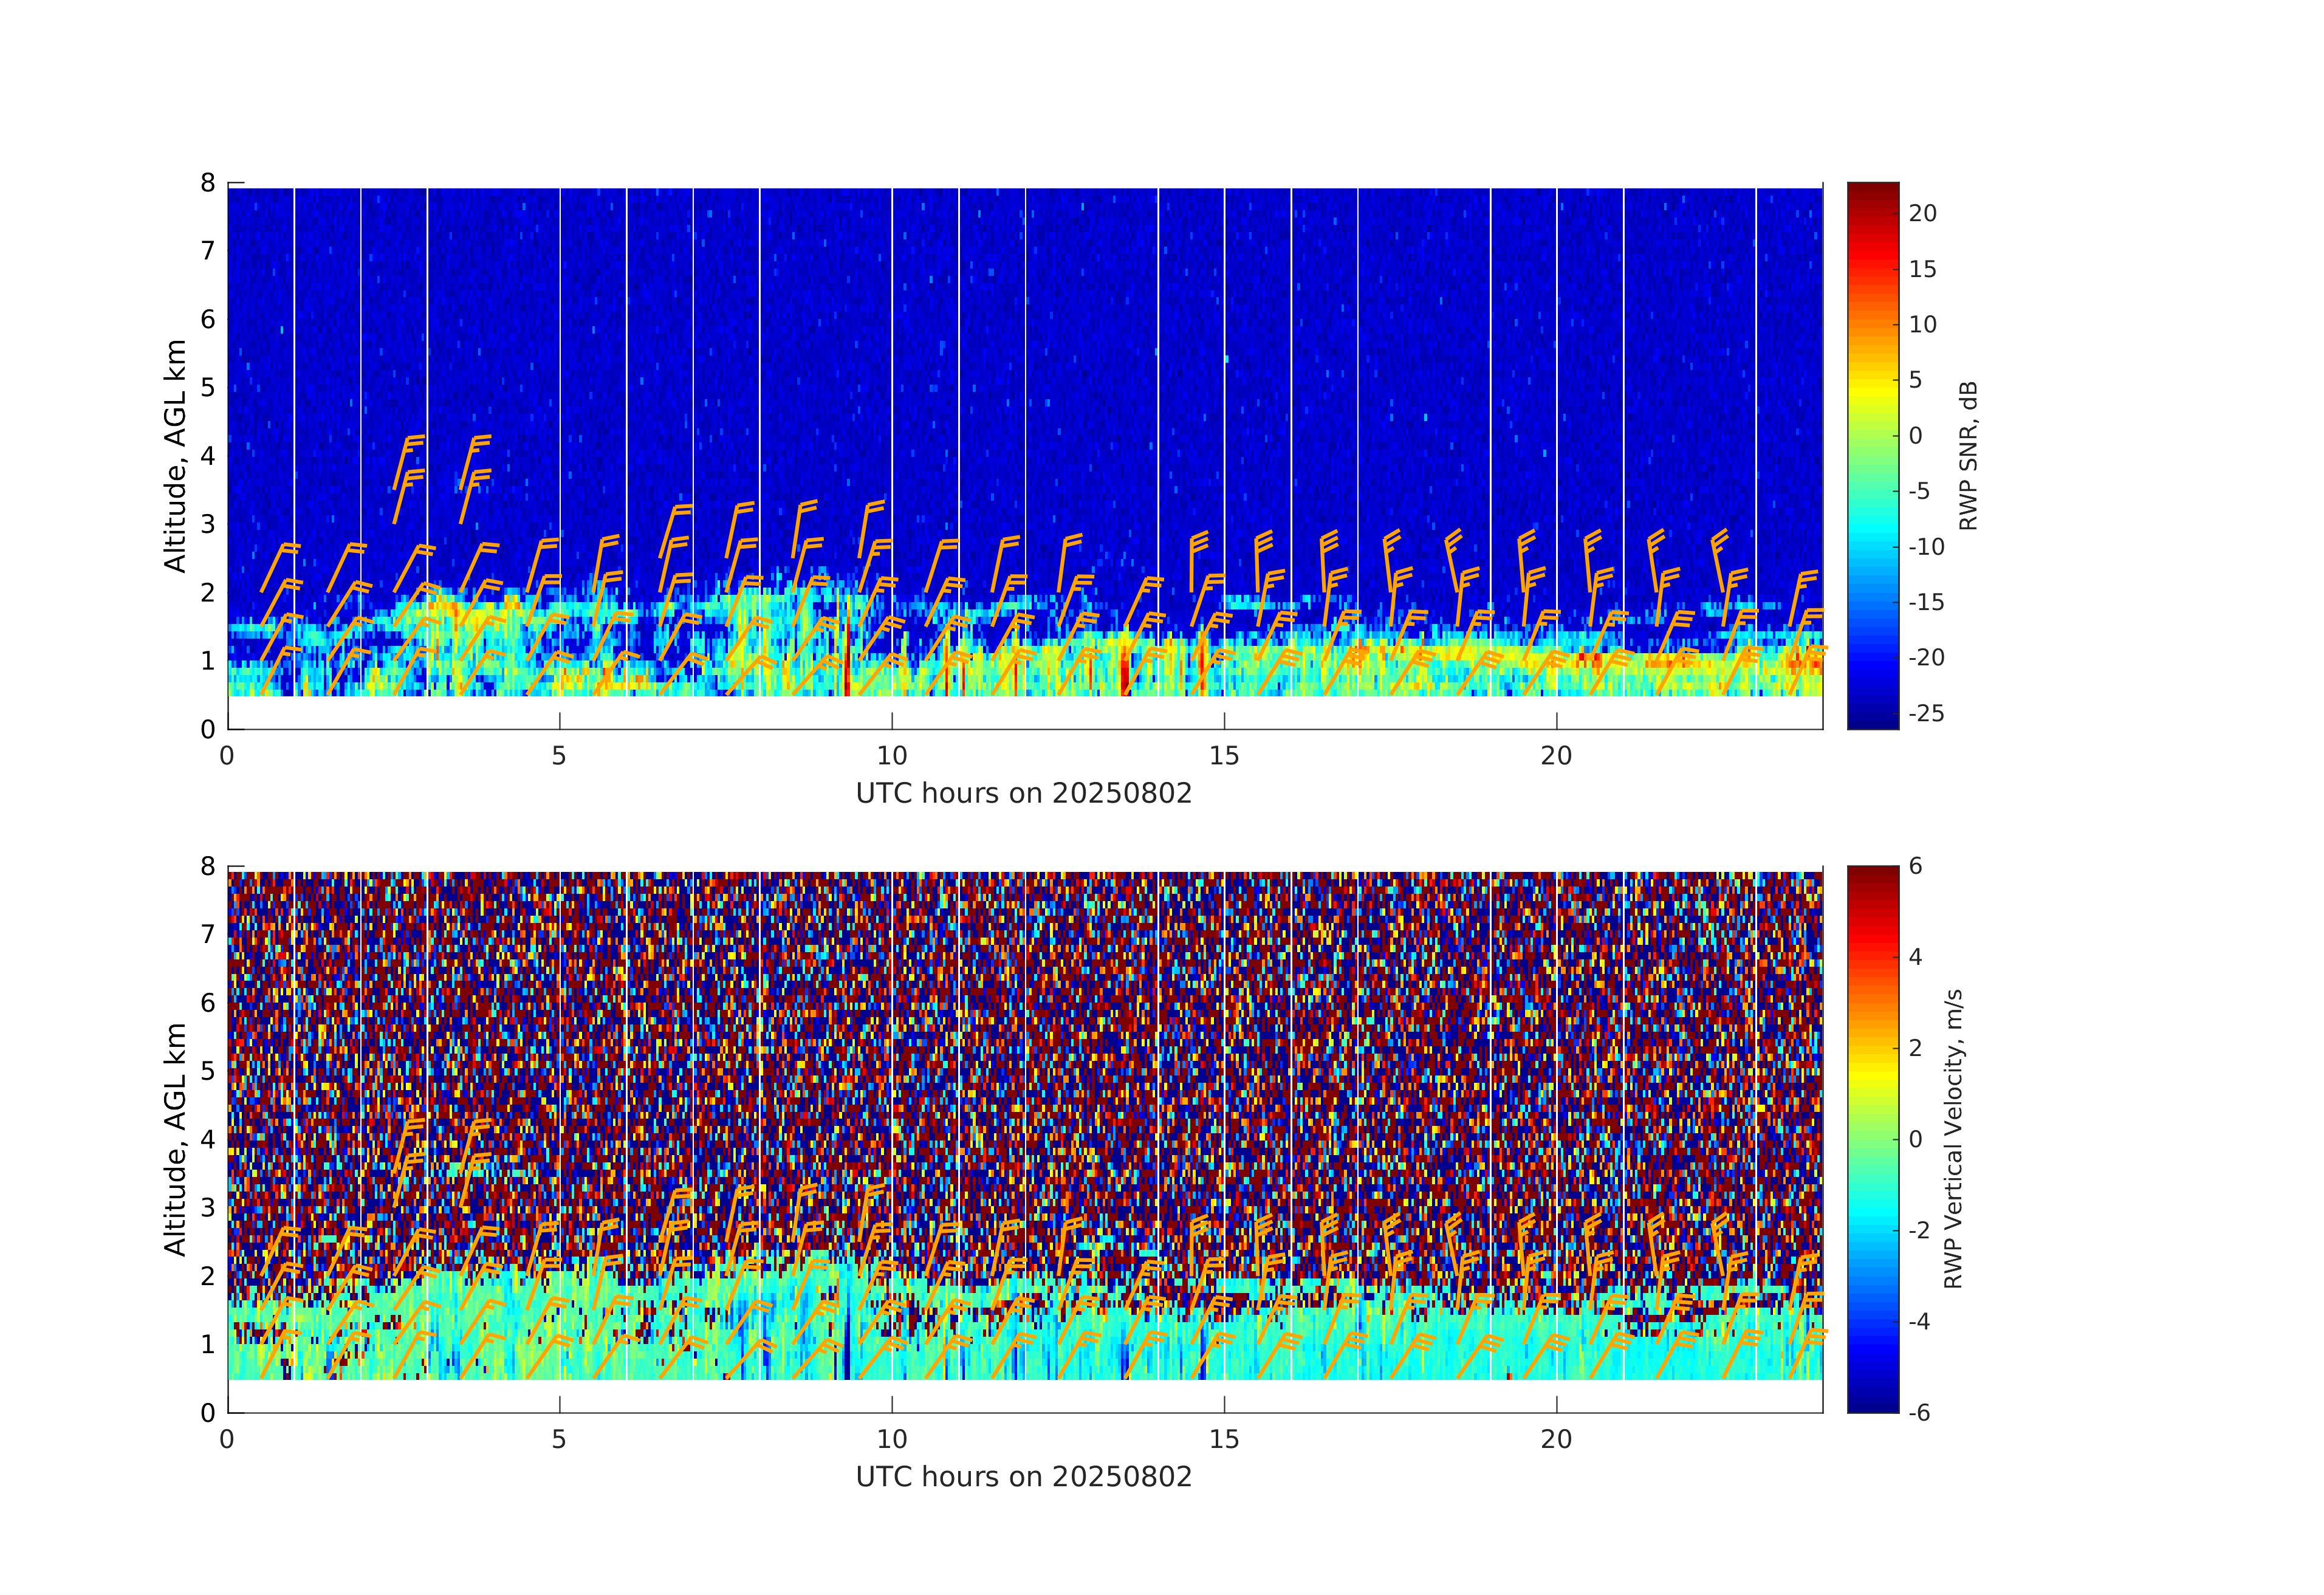2324x1595 pixels.
Task: Click the bottom plot's 'Altitude, AGL km' label
Action: click(x=175, y=1139)
